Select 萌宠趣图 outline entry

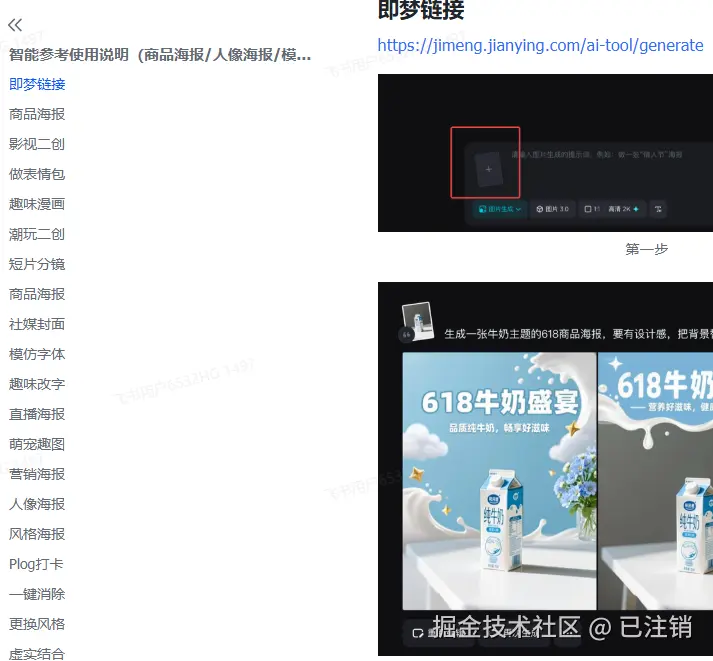point(37,444)
